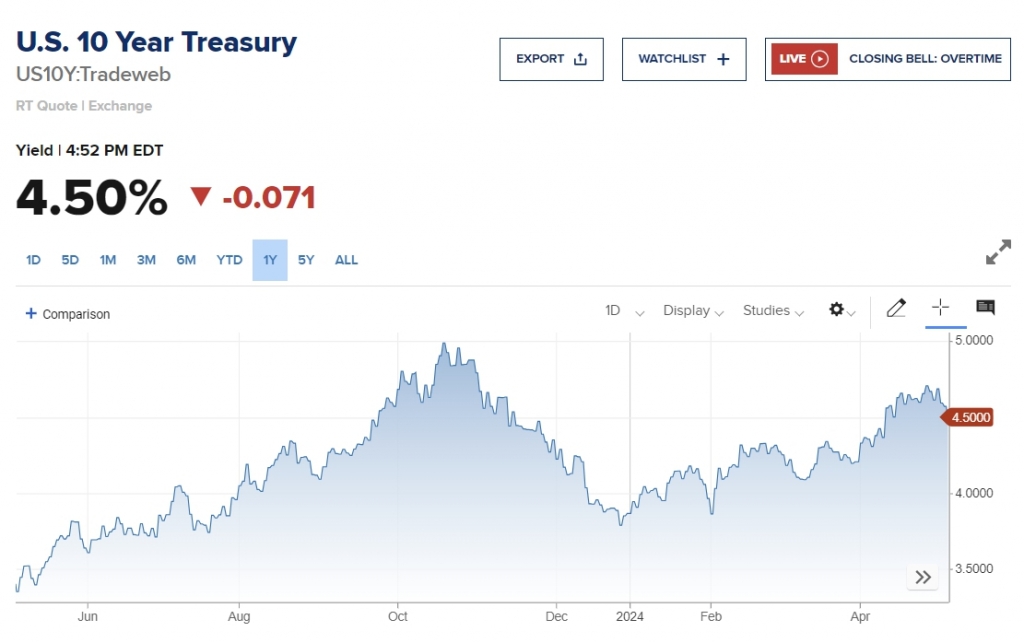Switch to the 5Y time range
This screenshot has height=643, width=1024.
click(306, 260)
